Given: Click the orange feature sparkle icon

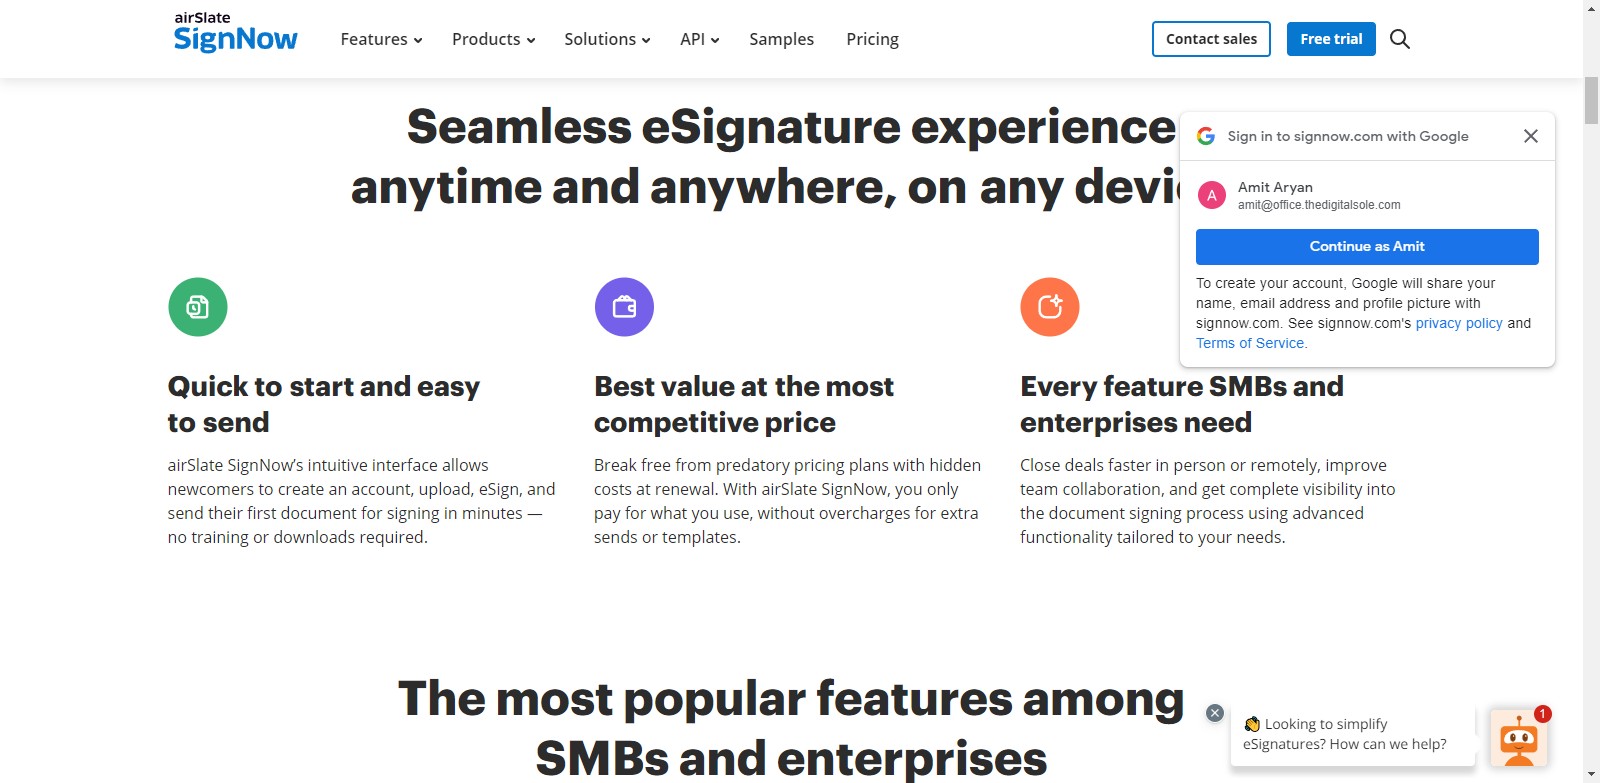Looking at the screenshot, I should [x=1050, y=307].
